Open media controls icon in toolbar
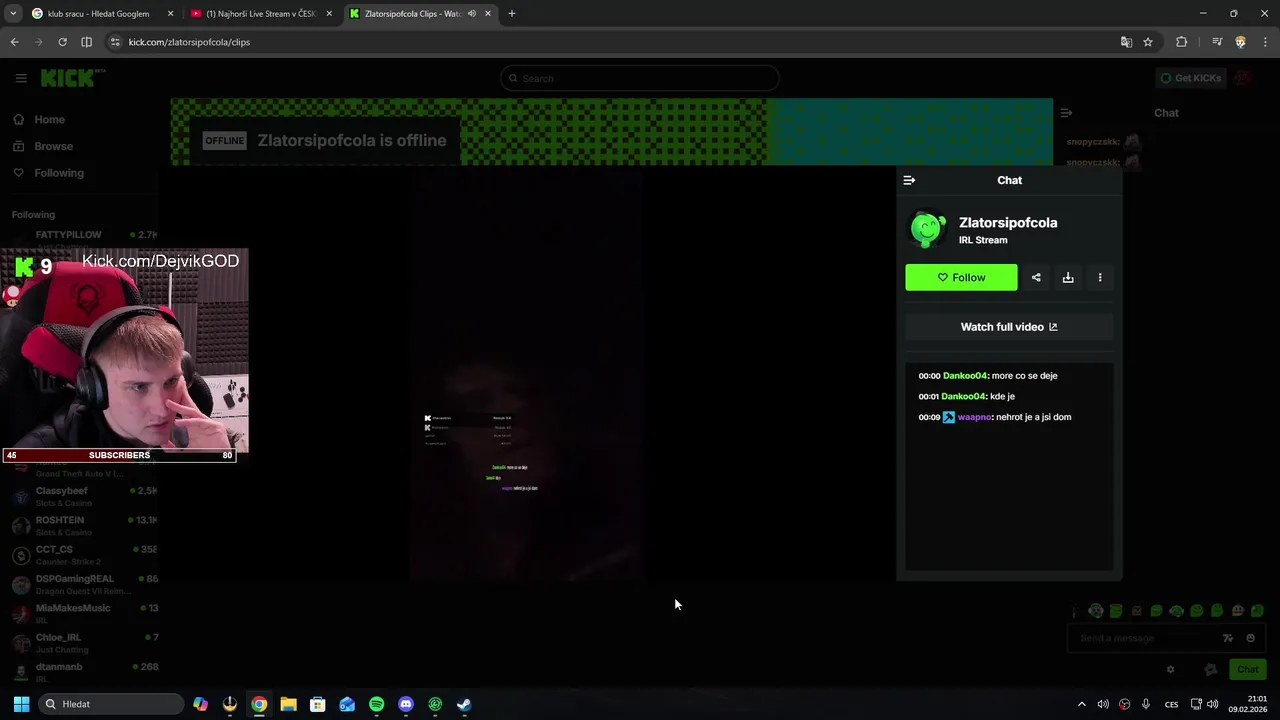The height and width of the screenshot is (720, 1280). tap(1217, 42)
